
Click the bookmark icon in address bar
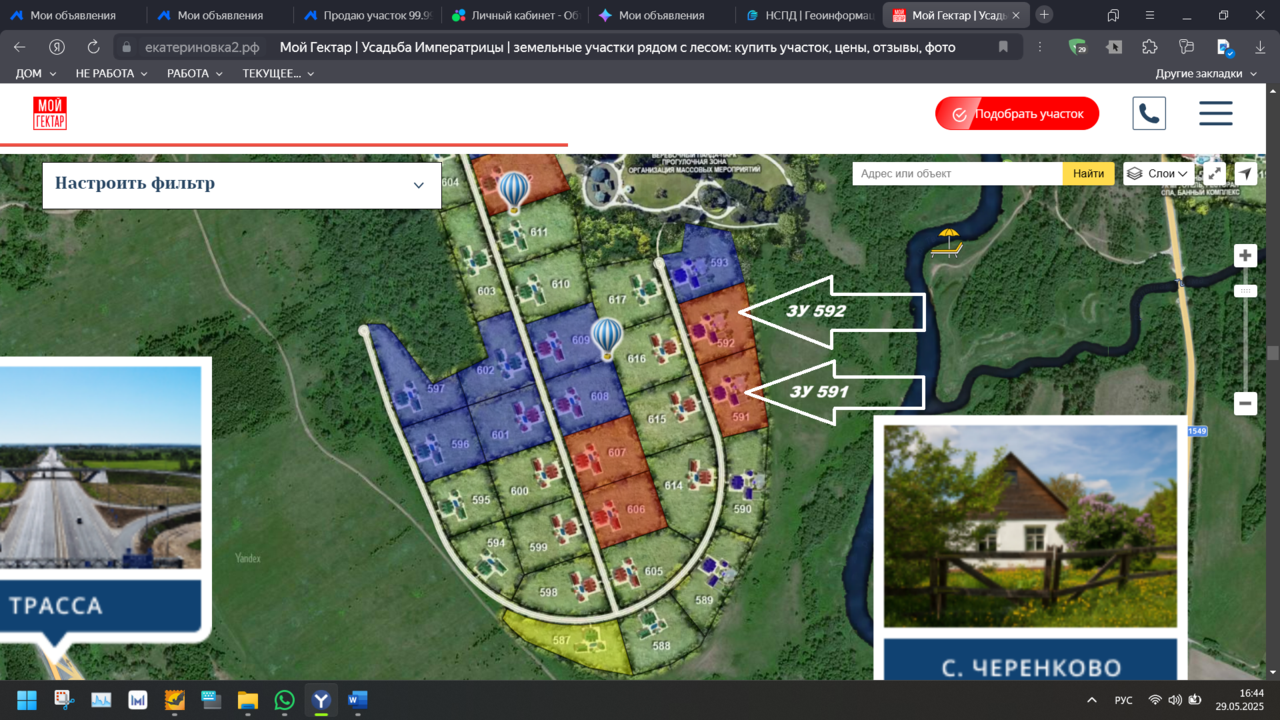(1003, 47)
